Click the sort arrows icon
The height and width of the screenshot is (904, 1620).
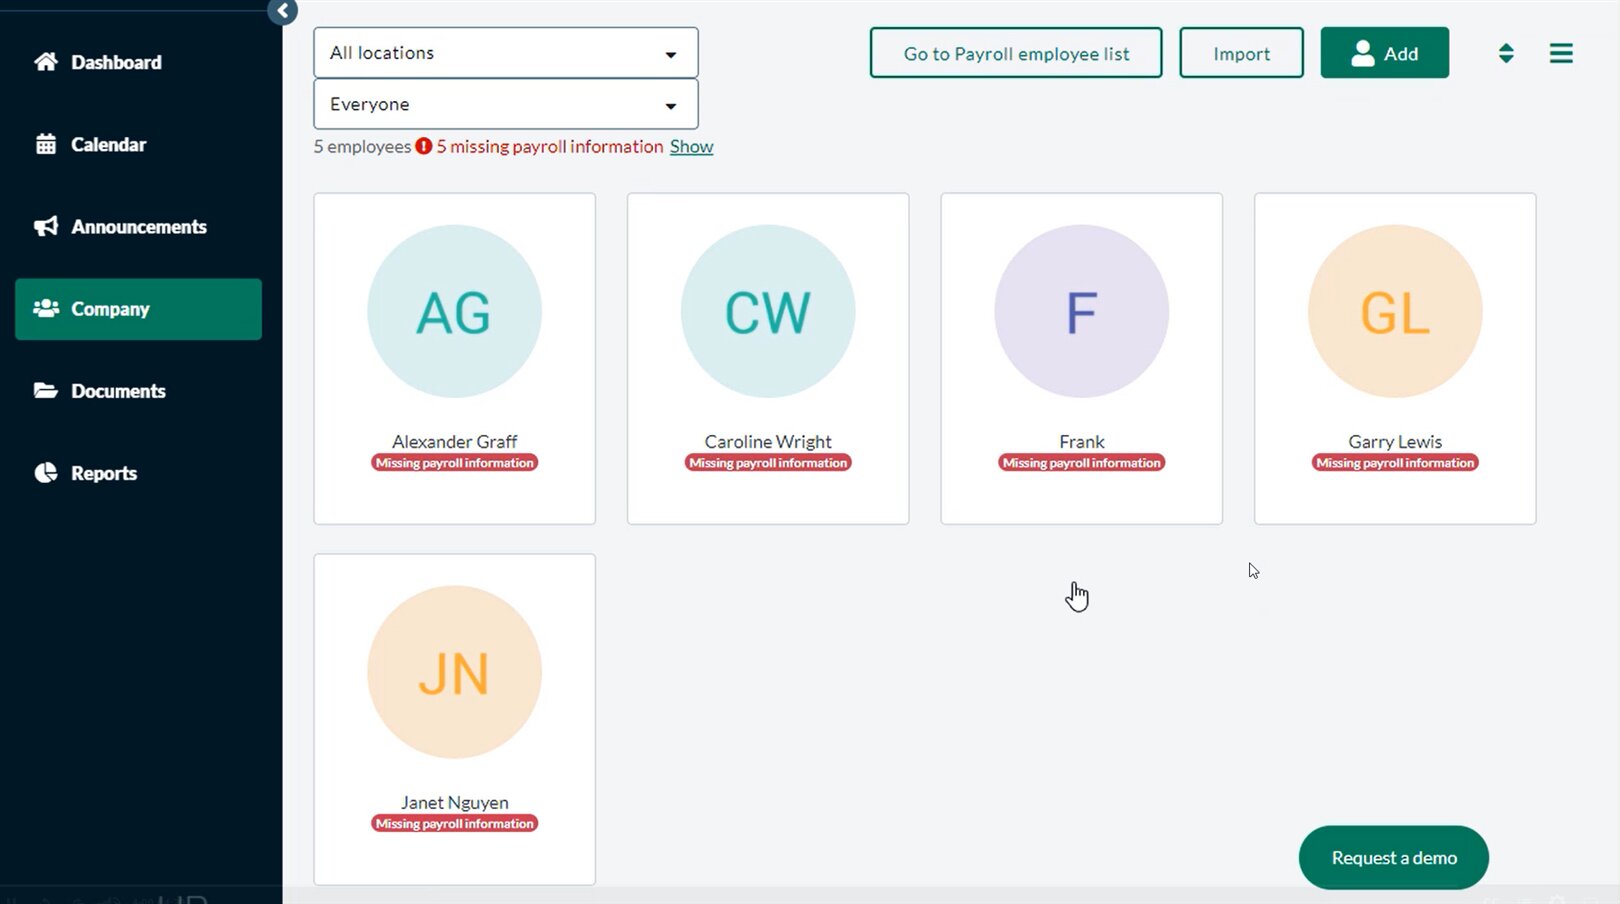click(1506, 53)
